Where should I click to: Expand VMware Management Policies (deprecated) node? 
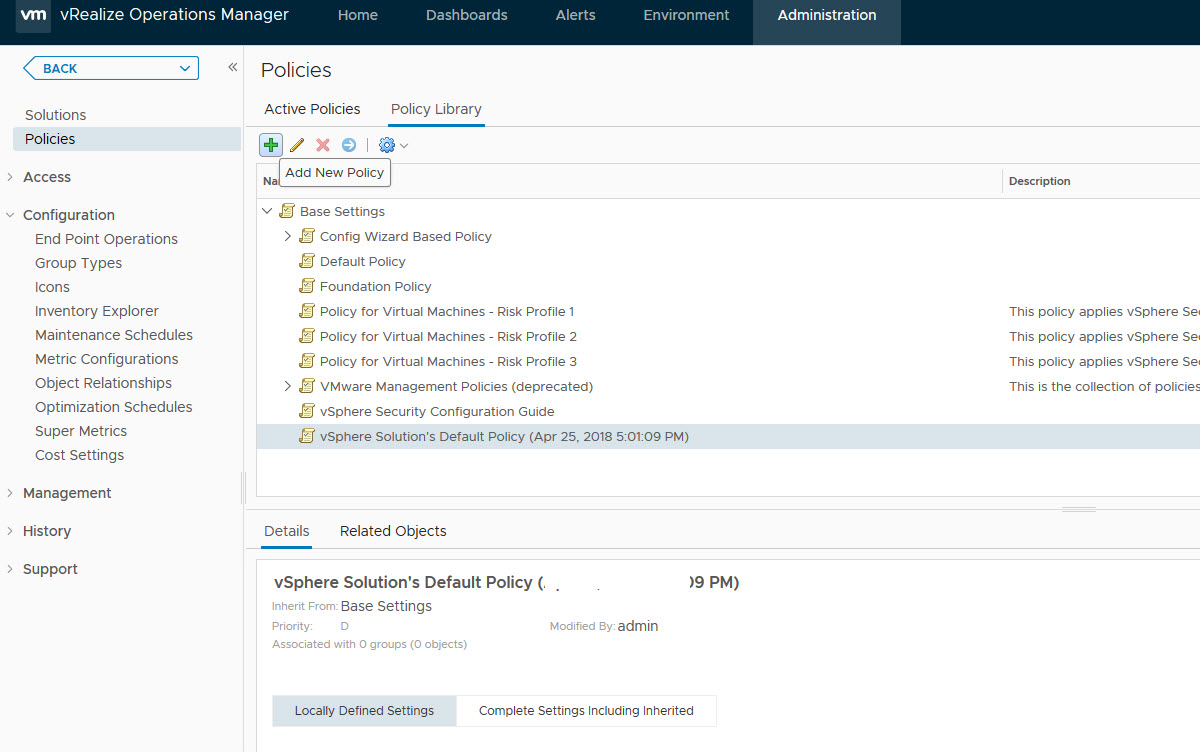(x=287, y=386)
